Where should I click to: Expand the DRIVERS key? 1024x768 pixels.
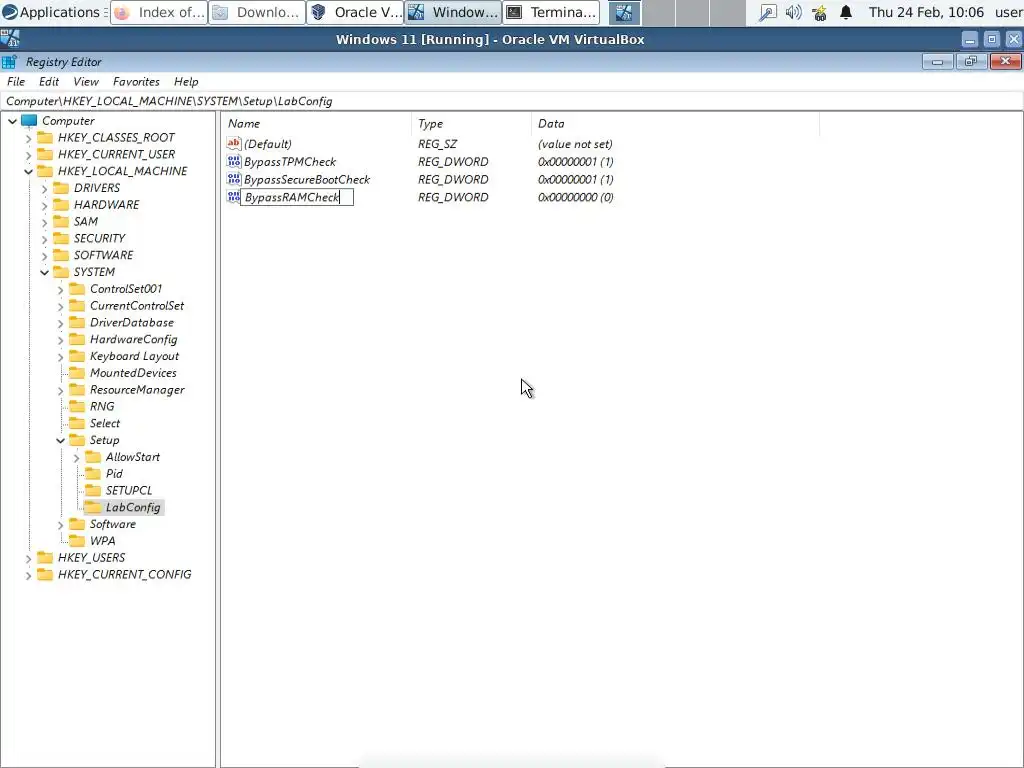click(44, 188)
